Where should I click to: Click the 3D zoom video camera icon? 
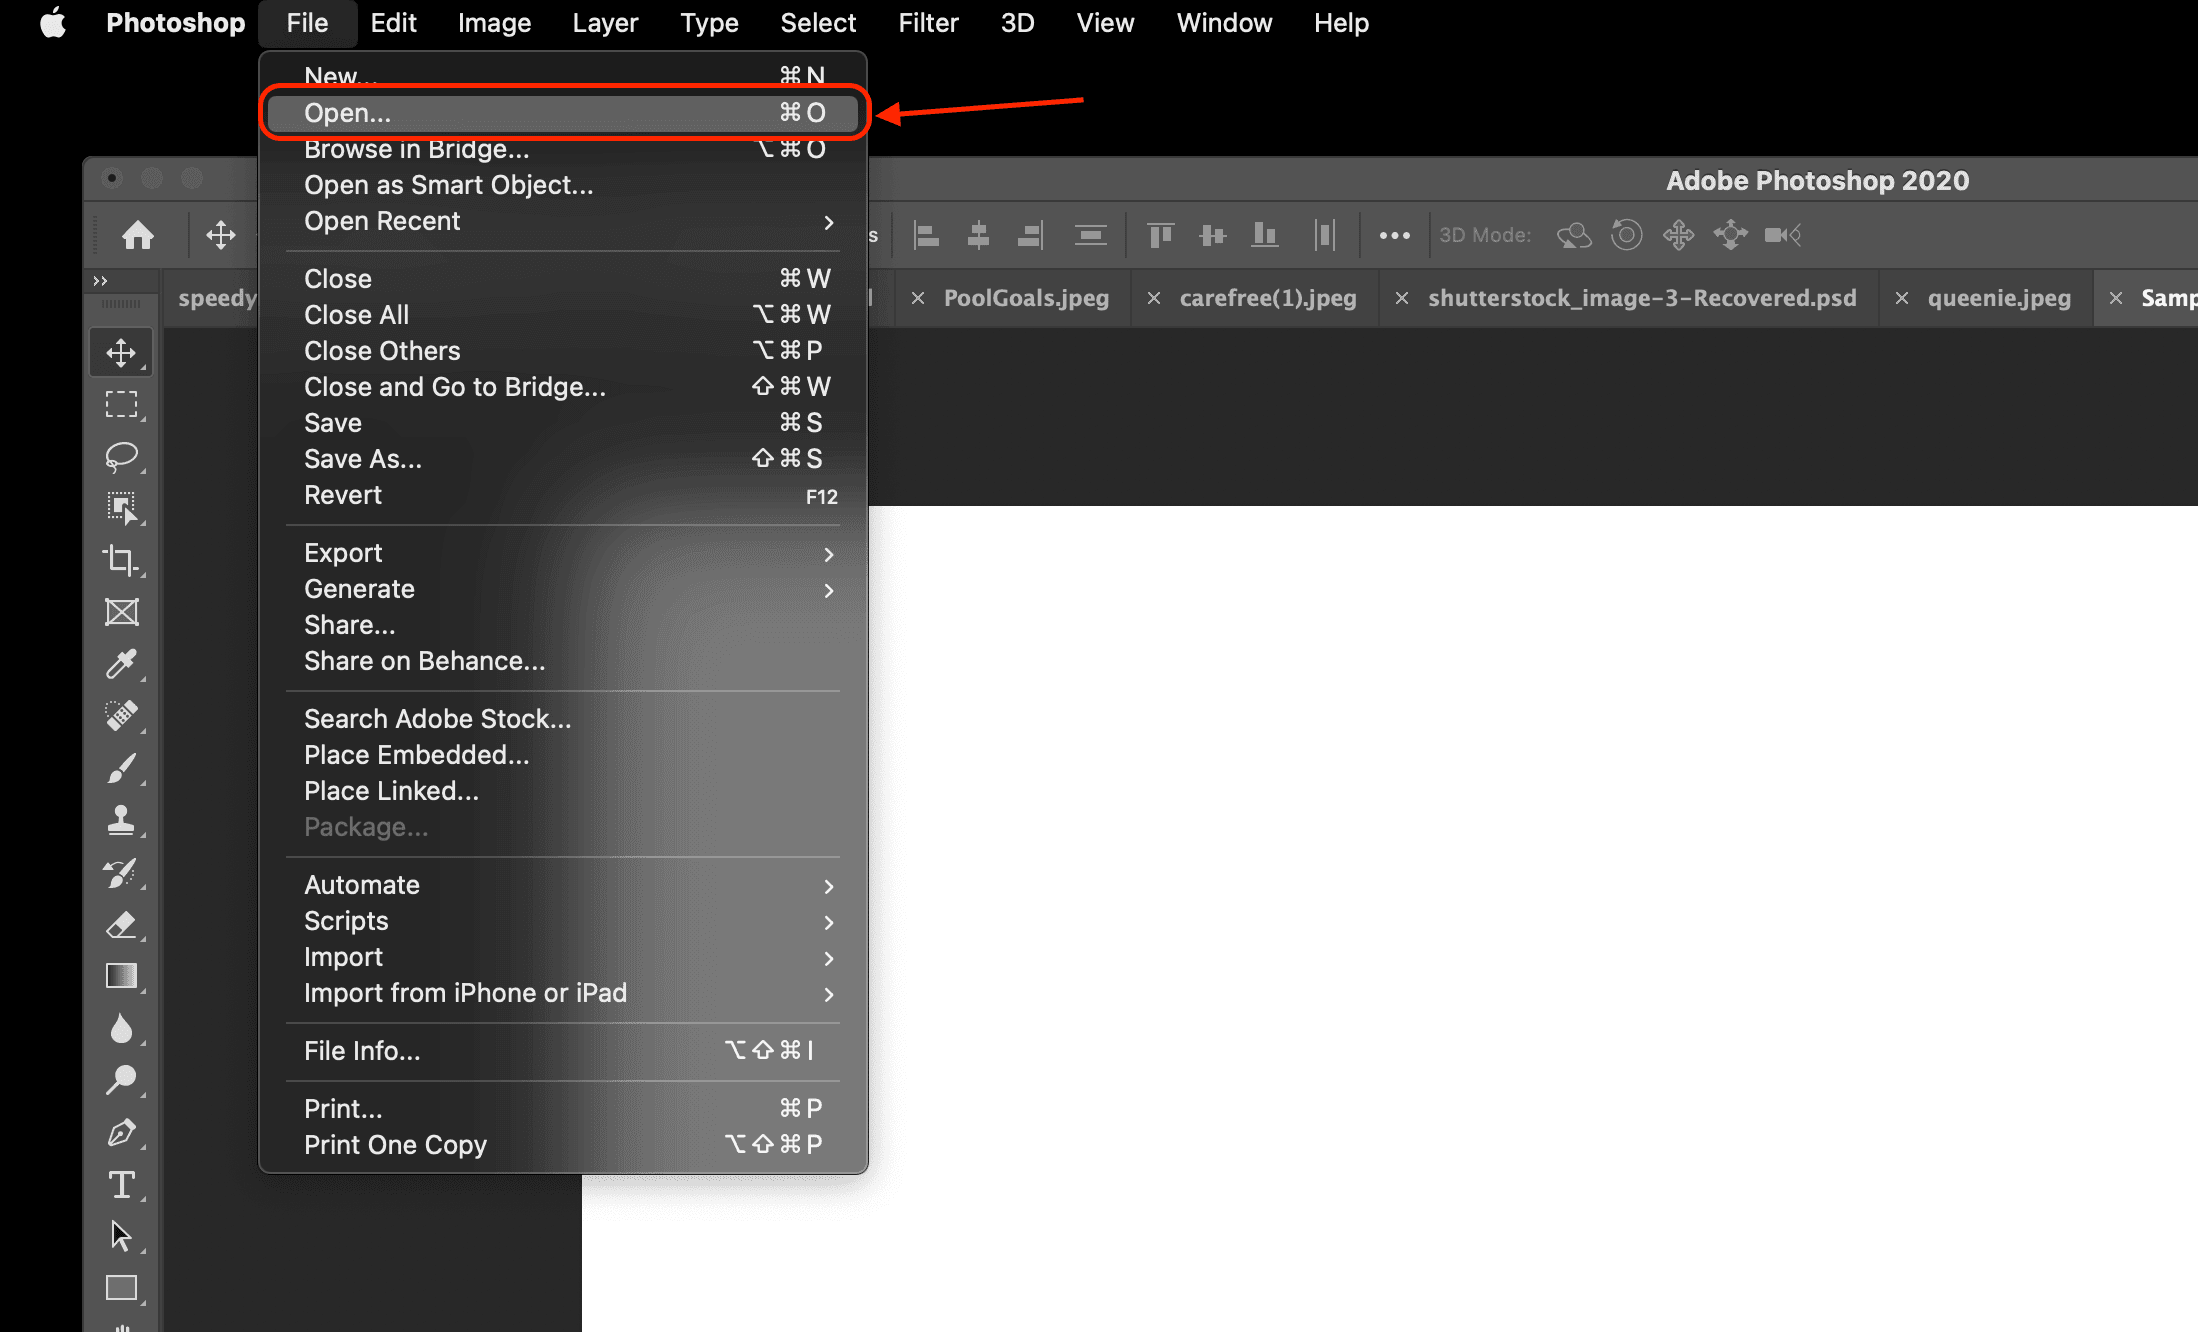(x=1783, y=235)
